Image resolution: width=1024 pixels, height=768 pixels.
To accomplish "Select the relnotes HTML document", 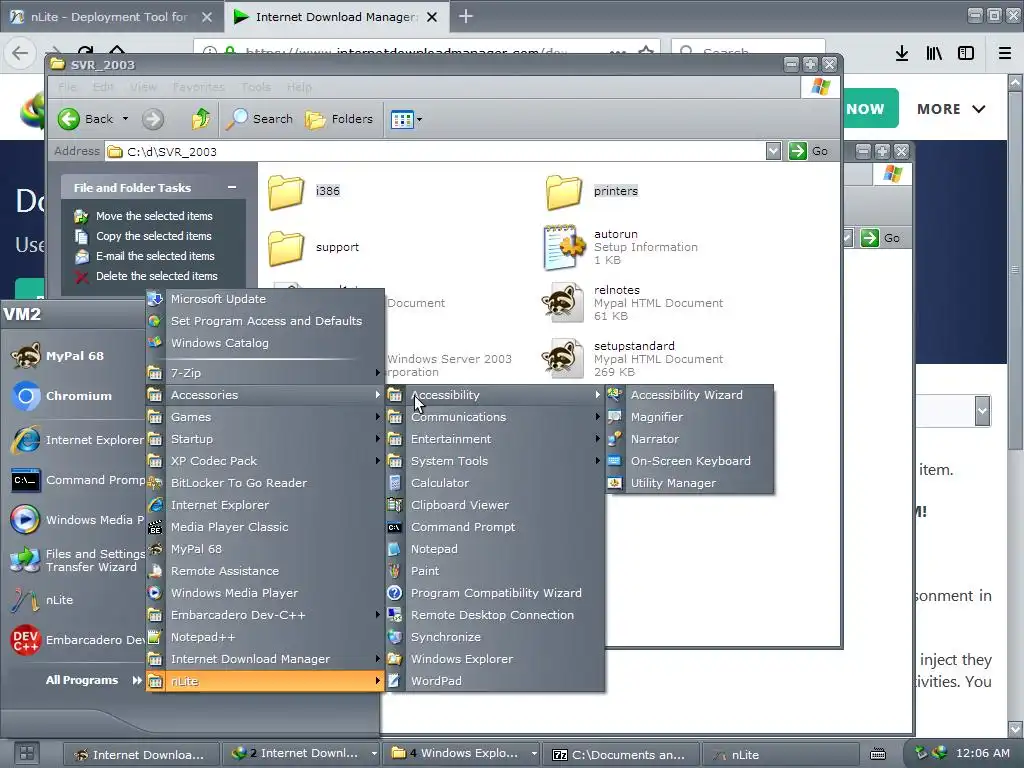I will pos(632,302).
